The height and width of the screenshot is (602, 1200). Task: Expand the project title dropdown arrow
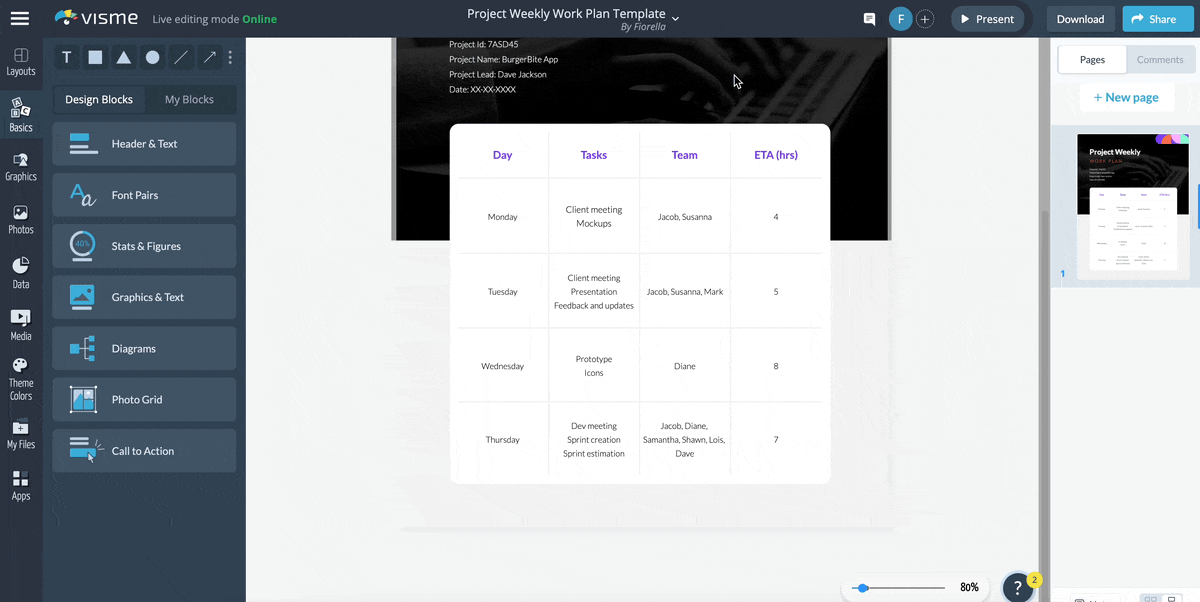676,18
